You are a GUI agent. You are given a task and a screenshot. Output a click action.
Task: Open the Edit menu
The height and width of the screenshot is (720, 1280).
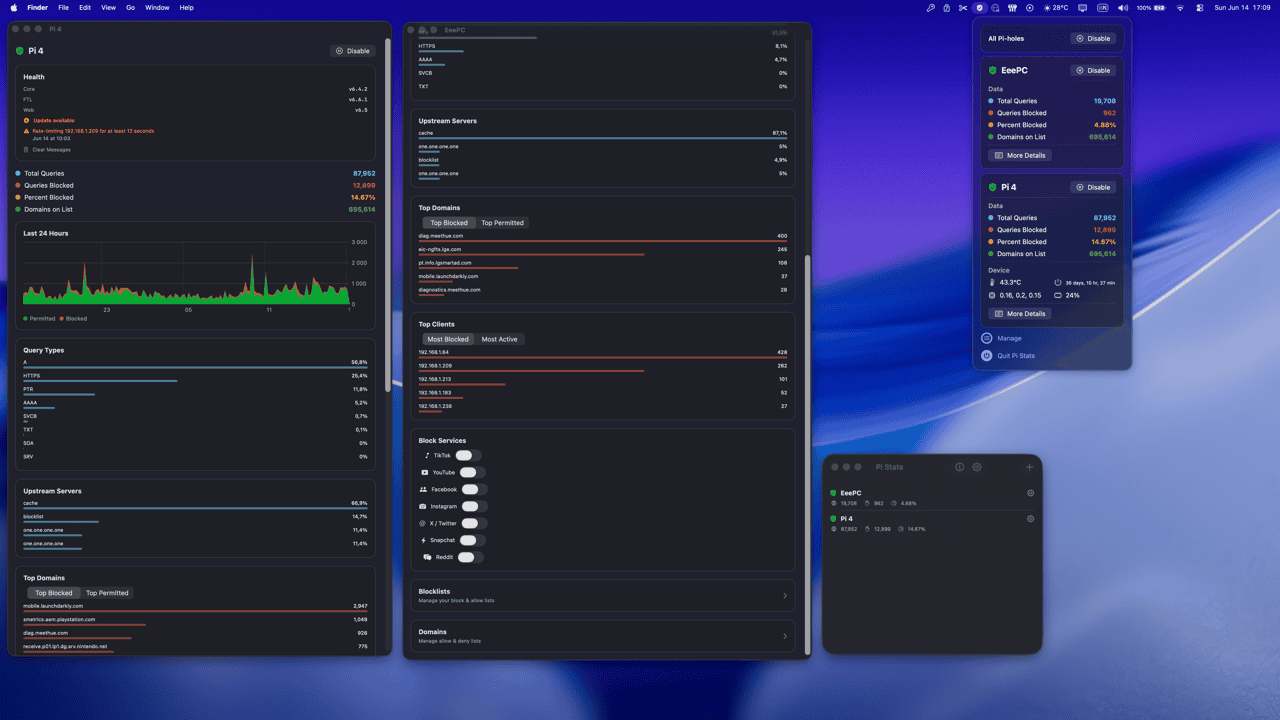85,7
